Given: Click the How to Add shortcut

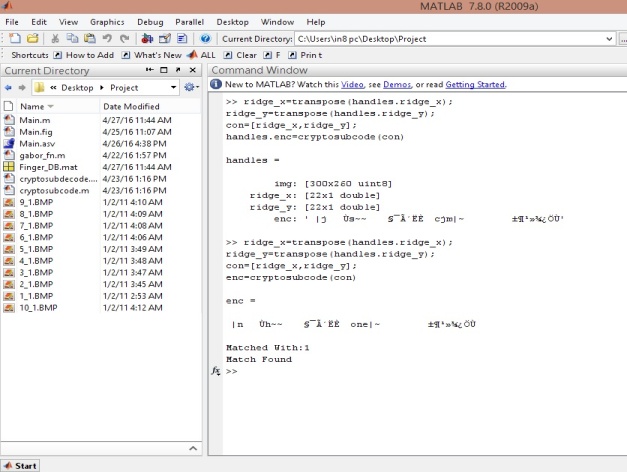Looking at the screenshot, I should click(x=84, y=55).
